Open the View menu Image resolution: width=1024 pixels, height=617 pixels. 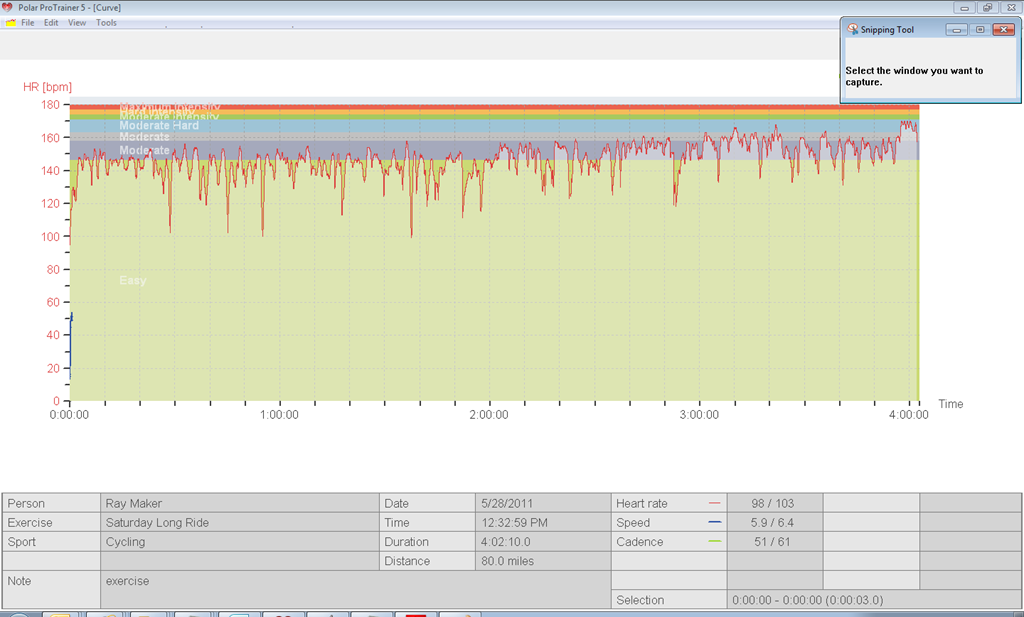pyautogui.click(x=77, y=23)
